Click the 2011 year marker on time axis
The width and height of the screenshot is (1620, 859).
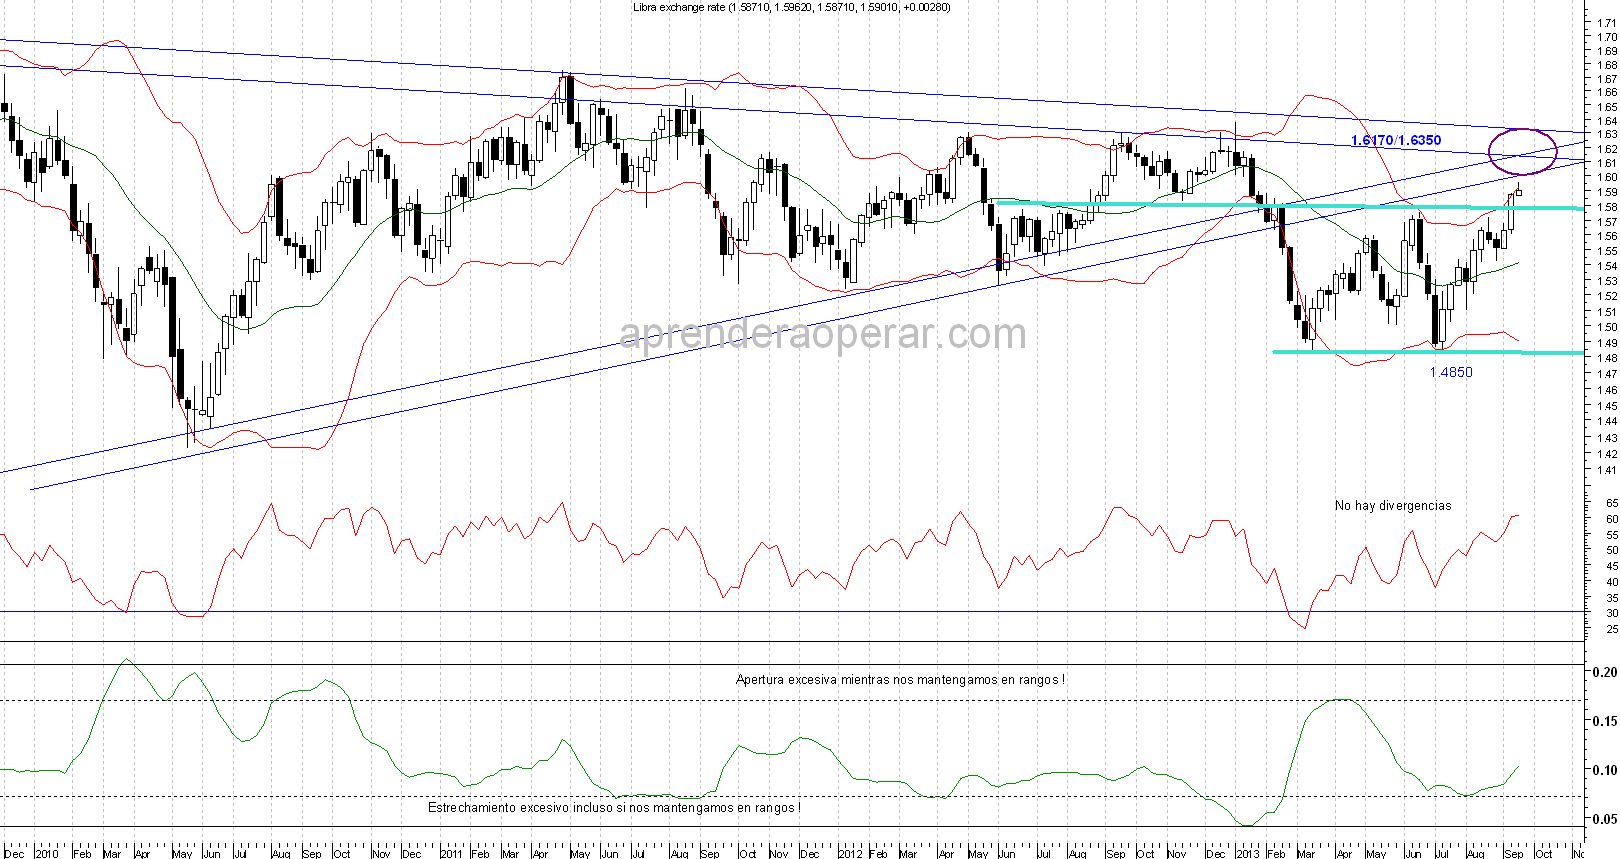coord(450,853)
